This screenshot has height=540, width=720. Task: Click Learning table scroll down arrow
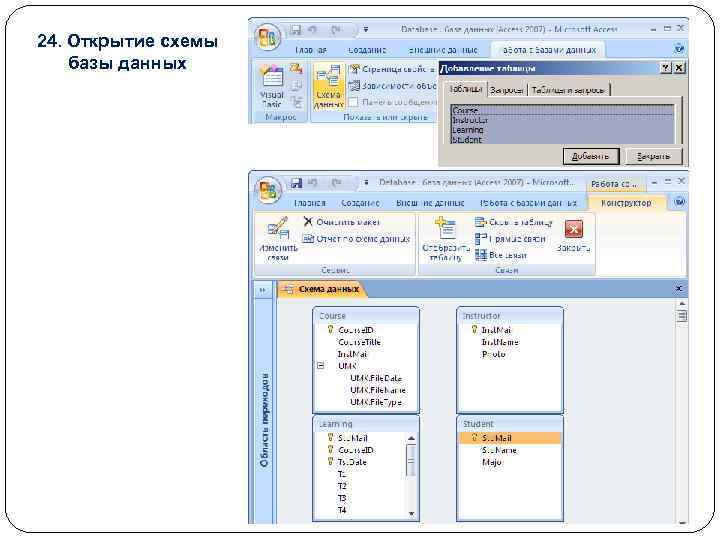pyautogui.click(x=411, y=514)
